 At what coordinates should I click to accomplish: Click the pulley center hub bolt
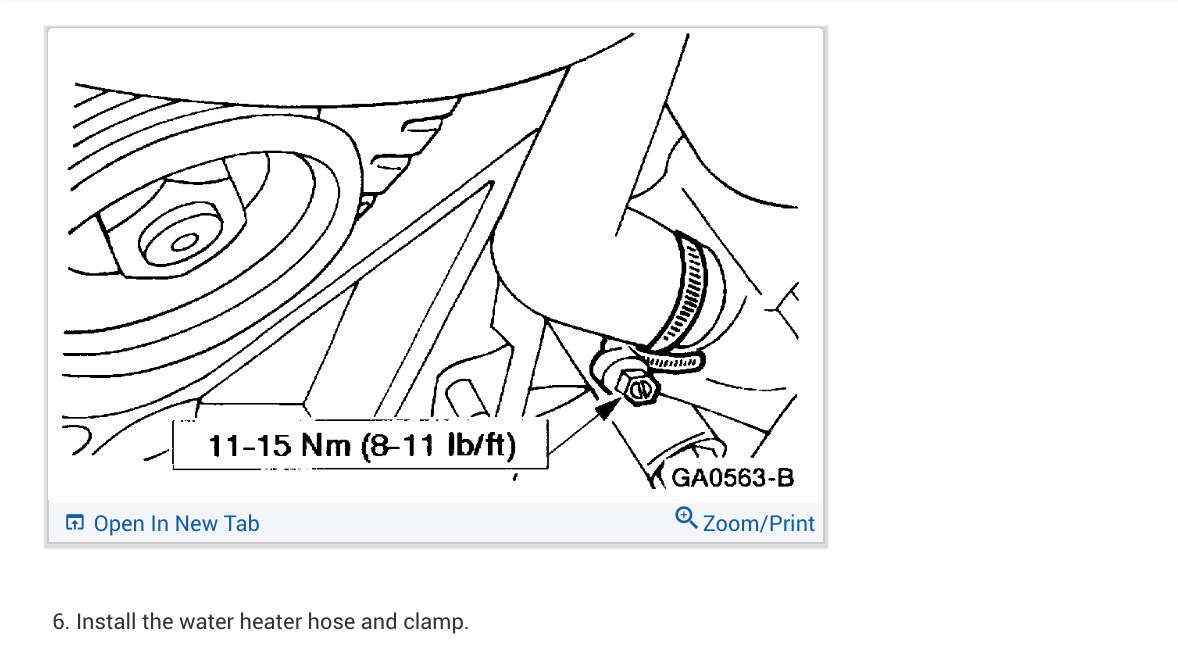[178, 238]
